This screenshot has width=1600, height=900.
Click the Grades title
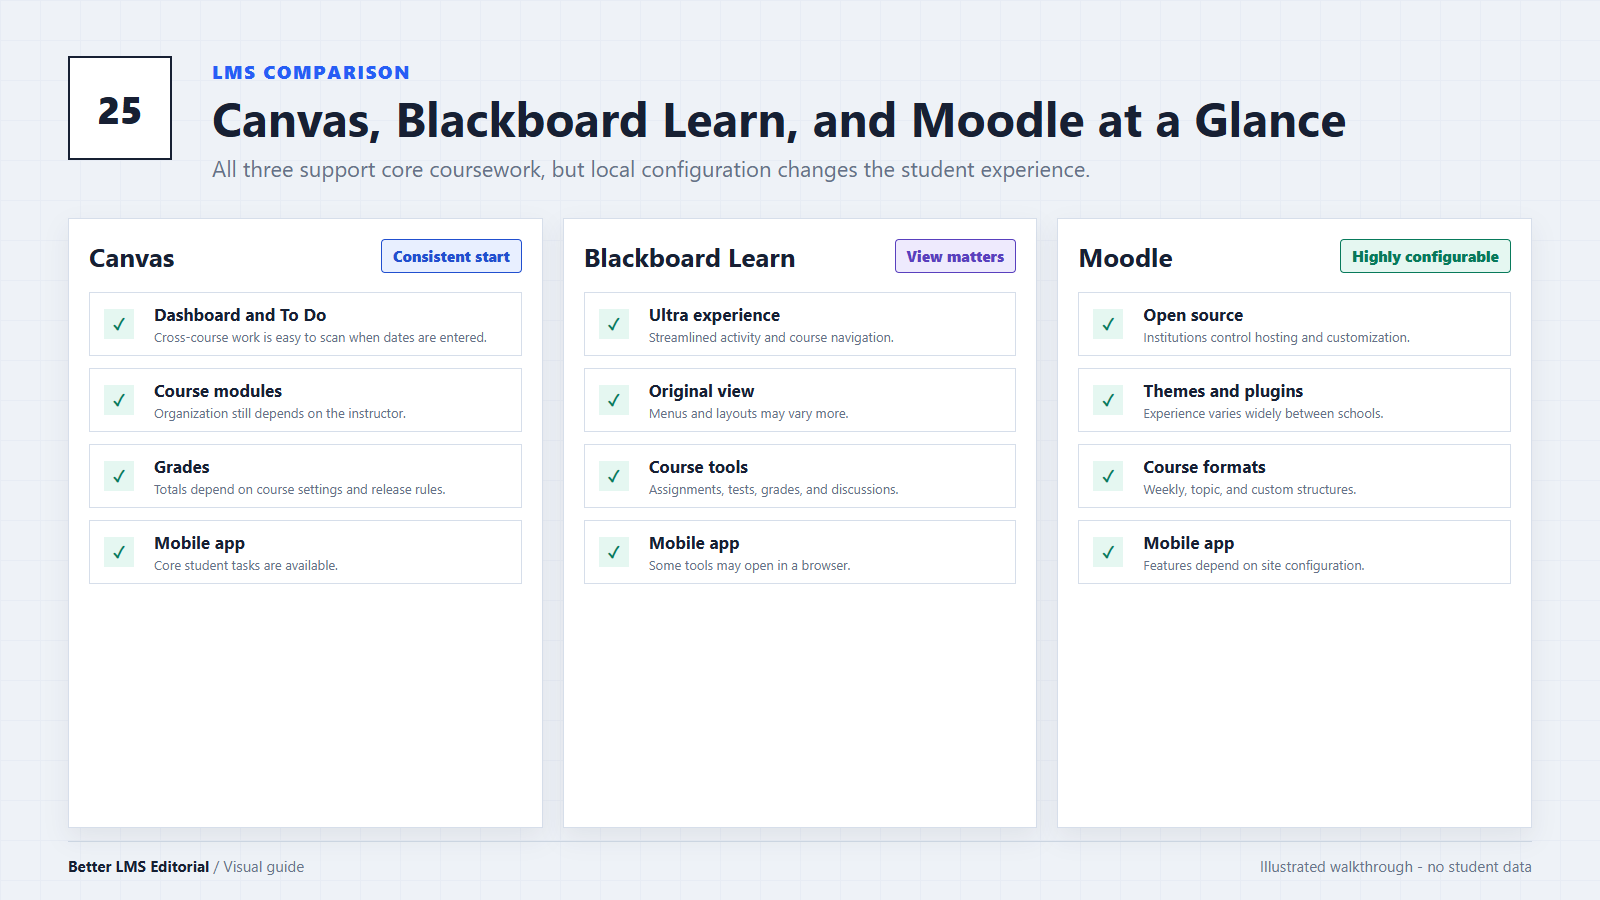182,467
